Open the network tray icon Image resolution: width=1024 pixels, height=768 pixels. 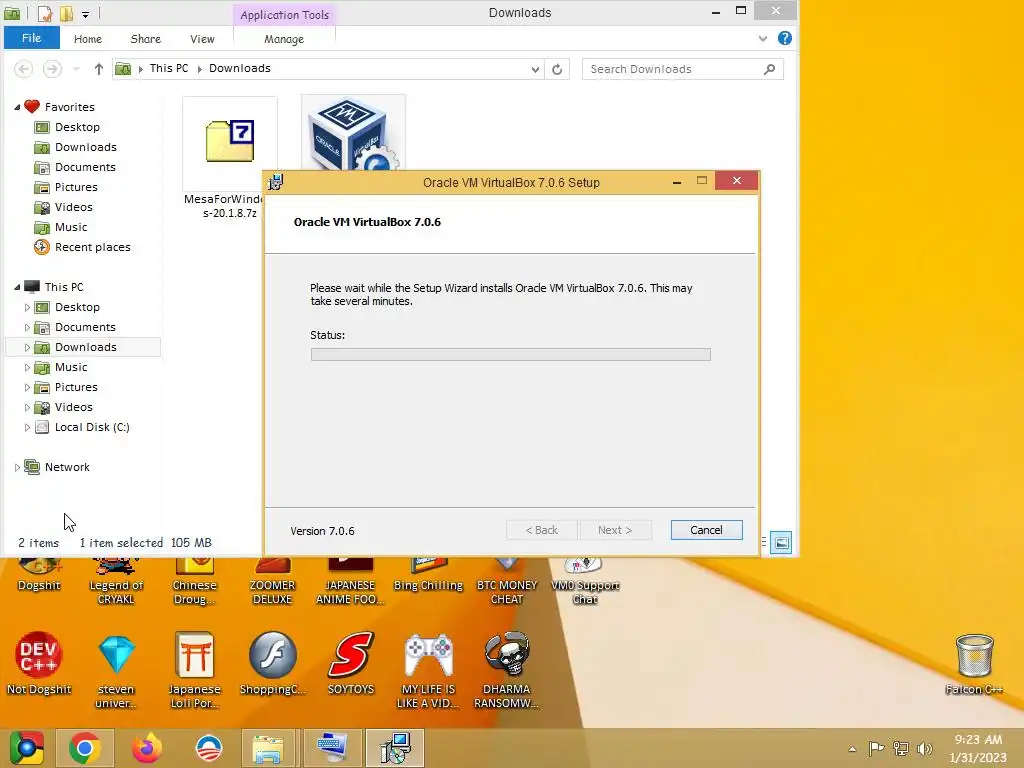[901, 748]
